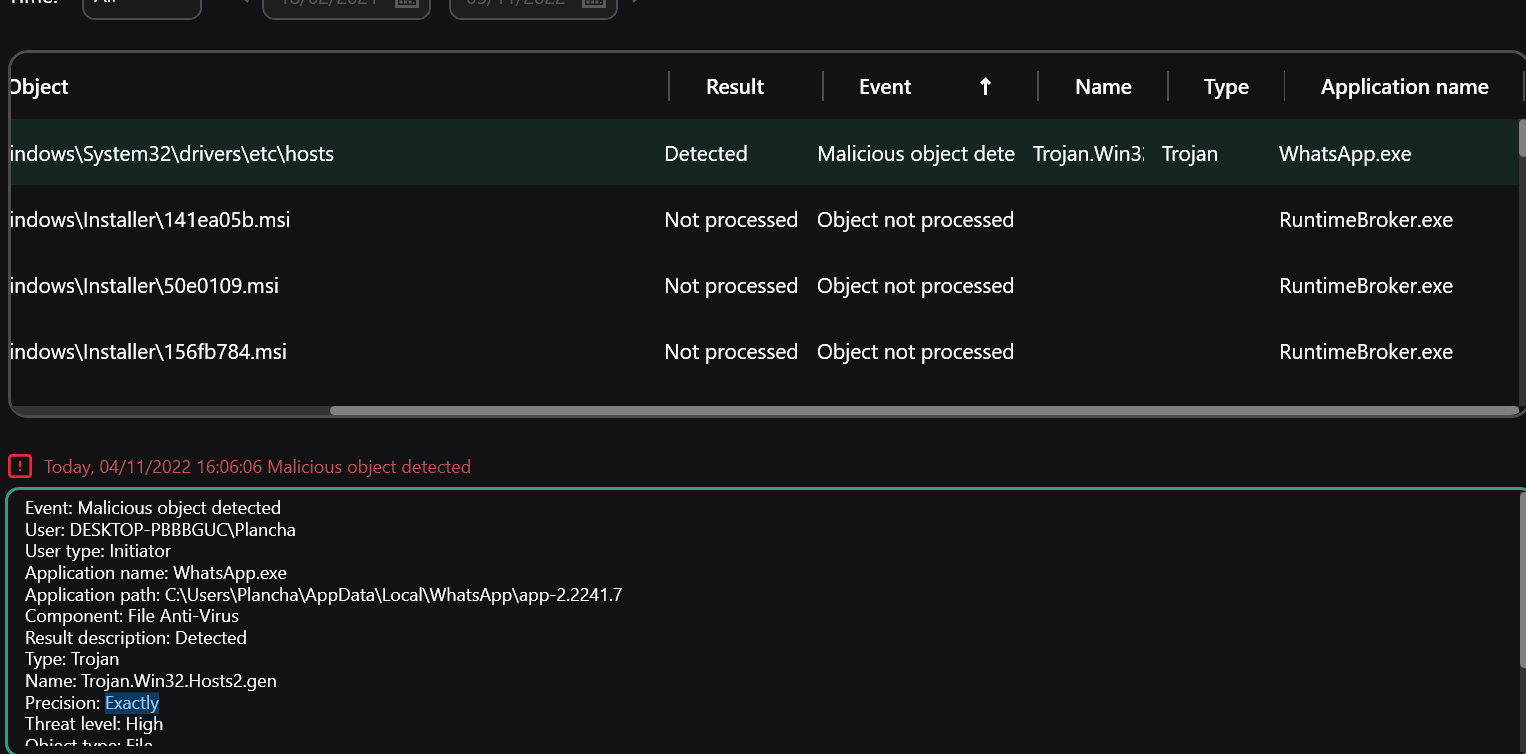The image size is (1526, 754).
Task: Sort by the Object column header
Action: click(x=38, y=87)
